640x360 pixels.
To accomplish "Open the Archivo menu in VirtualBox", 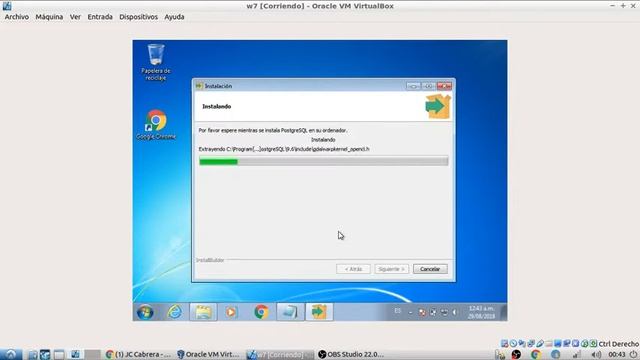I will (x=17, y=17).
